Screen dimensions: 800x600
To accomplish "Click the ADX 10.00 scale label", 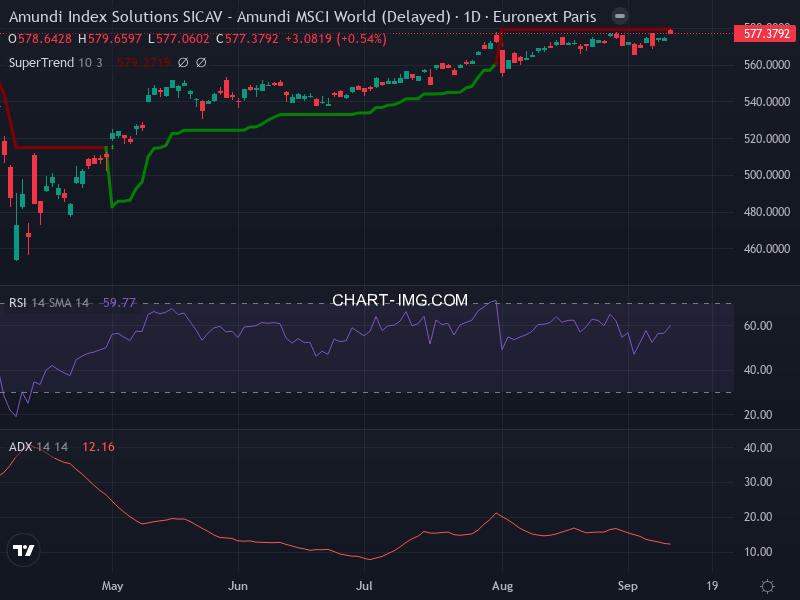I will pos(758,552).
